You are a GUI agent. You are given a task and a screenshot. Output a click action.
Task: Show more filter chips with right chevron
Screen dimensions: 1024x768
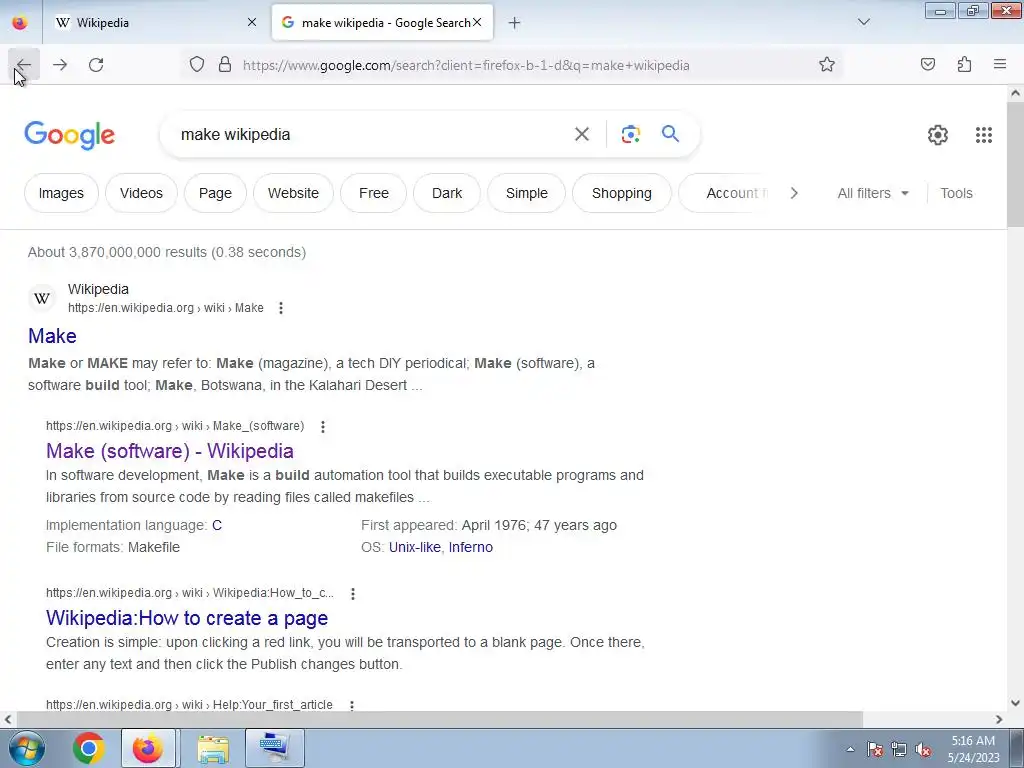pyautogui.click(x=794, y=193)
